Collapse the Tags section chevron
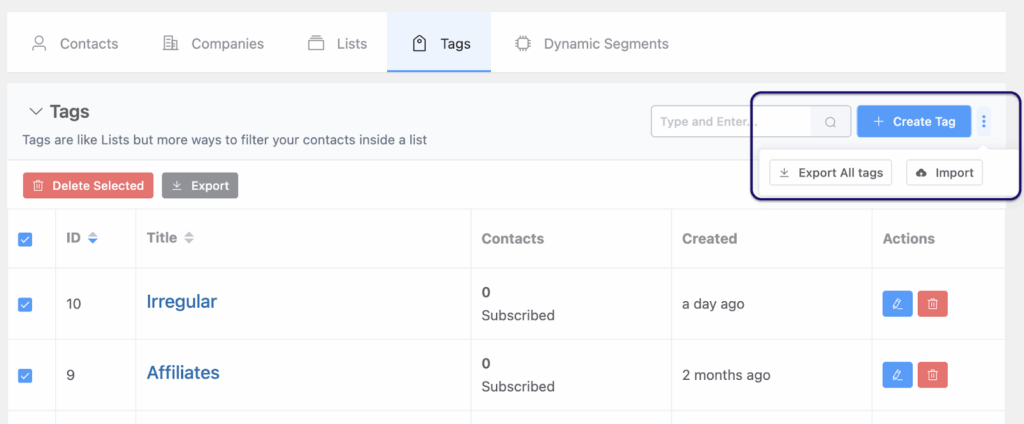Screen dimensions: 1024x424 [x=36, y=112]
